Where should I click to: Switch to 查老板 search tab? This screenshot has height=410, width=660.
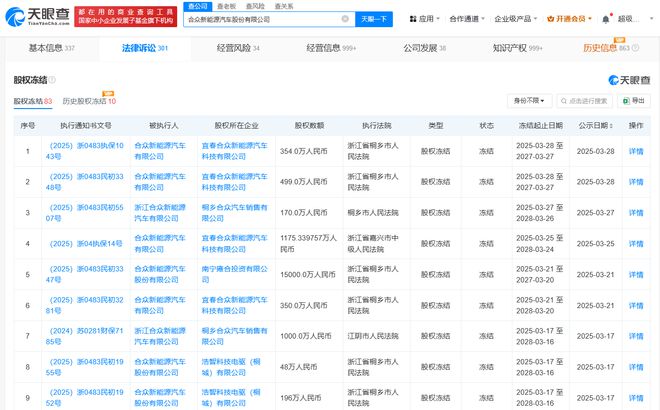226,6
